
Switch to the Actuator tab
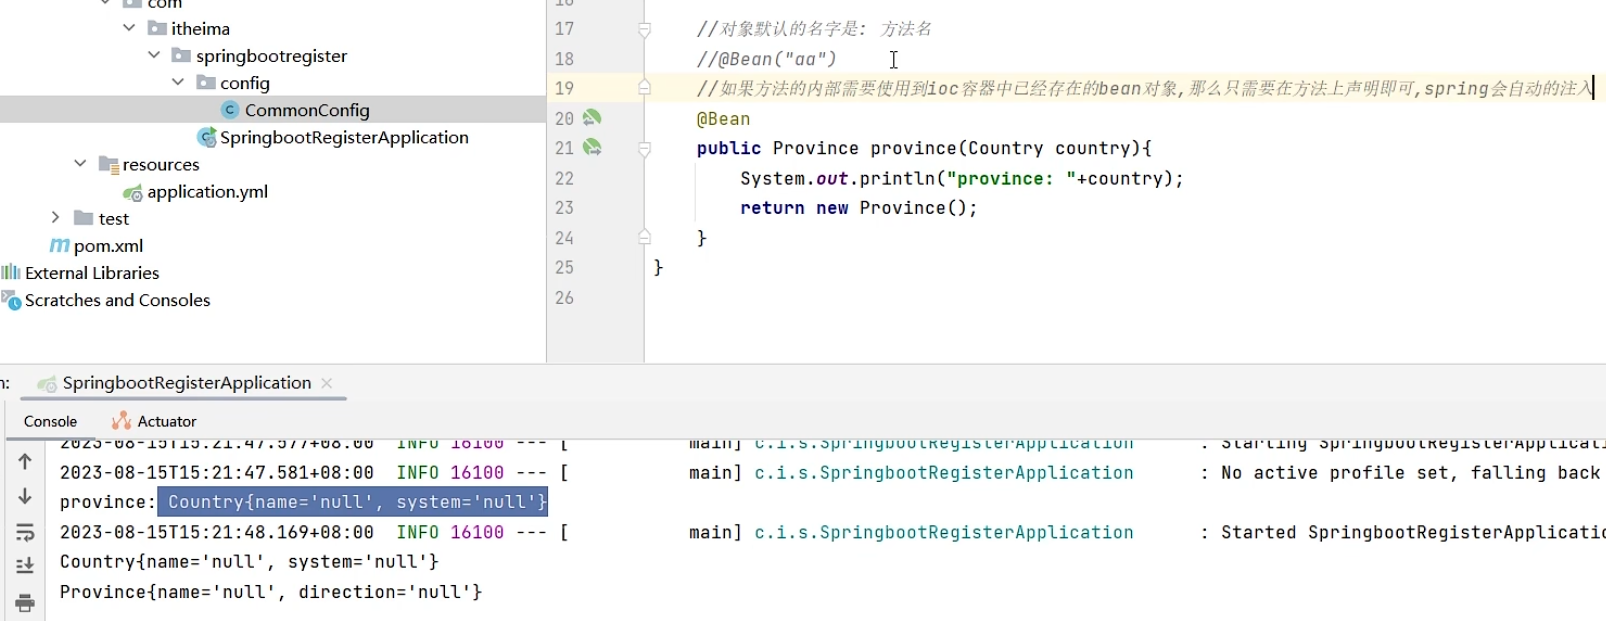click(155, 421)
